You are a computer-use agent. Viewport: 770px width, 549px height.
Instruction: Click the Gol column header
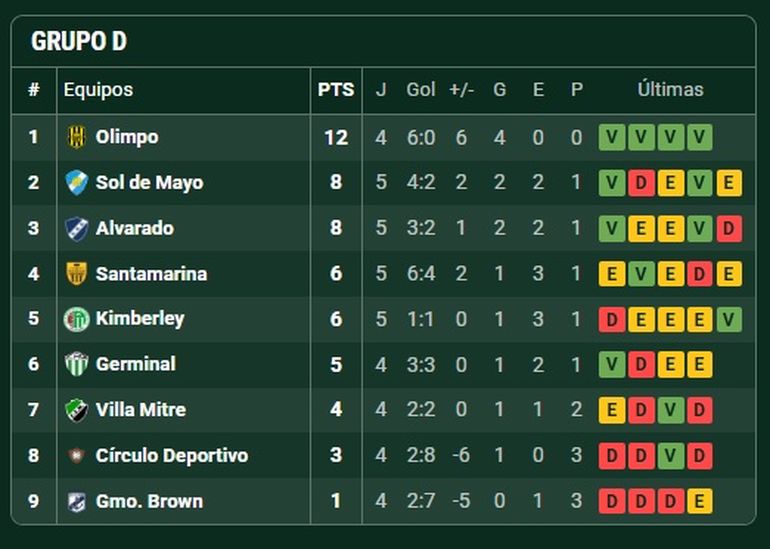tap(421, 90)
